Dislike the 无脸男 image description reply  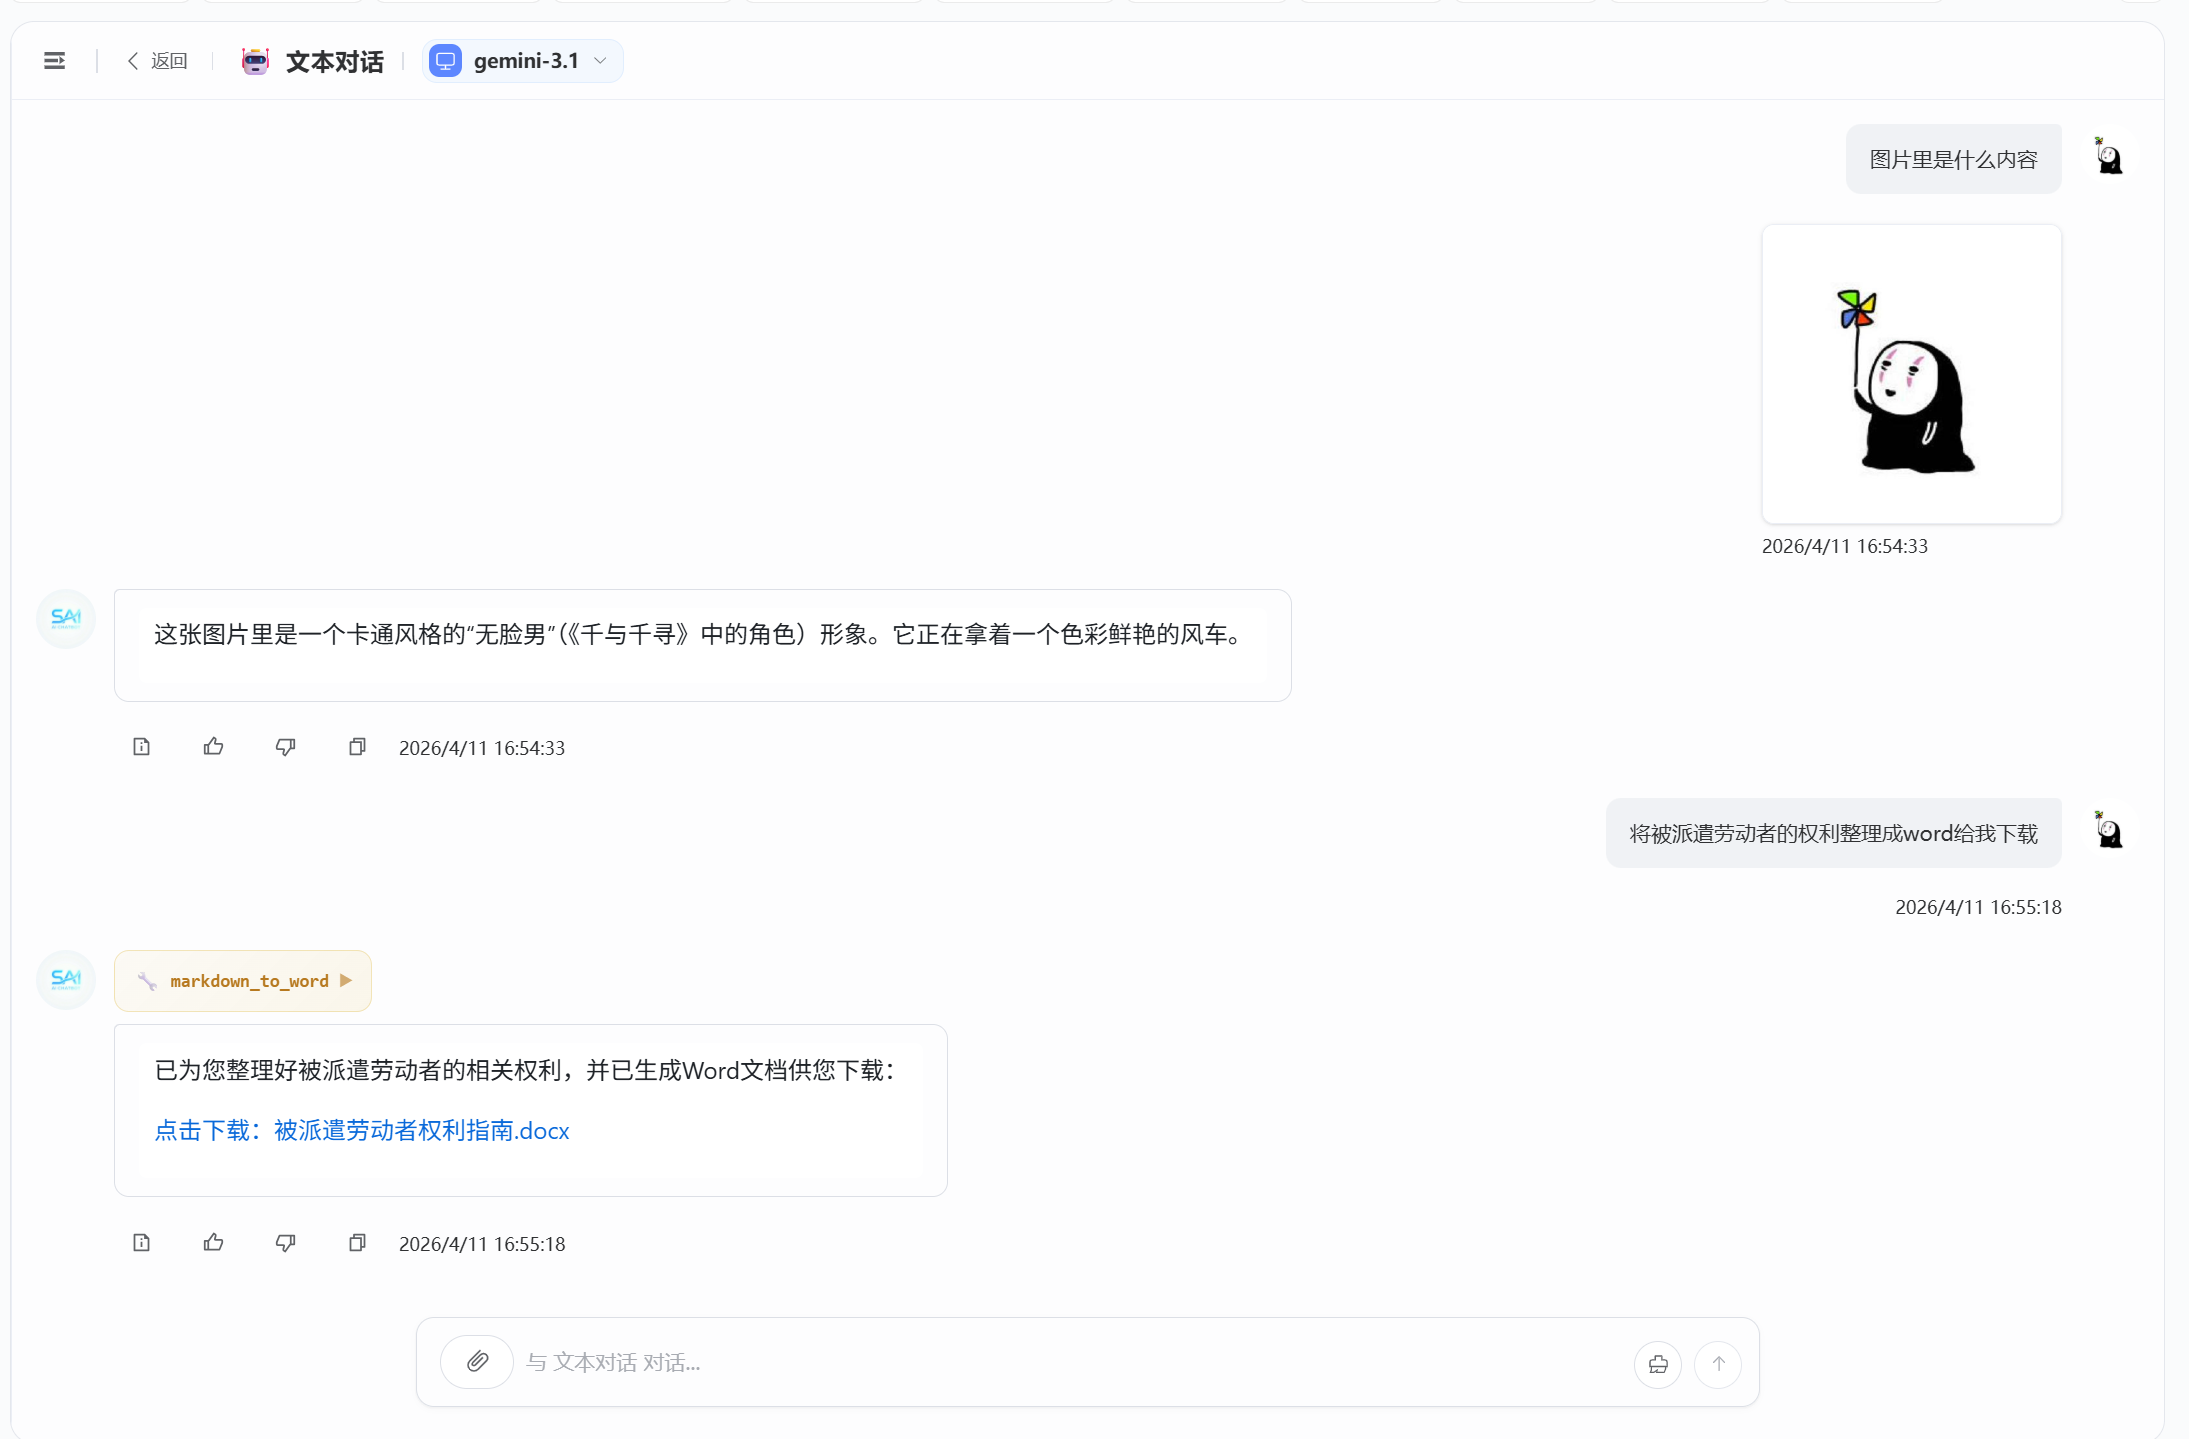(x=285, y=747)
